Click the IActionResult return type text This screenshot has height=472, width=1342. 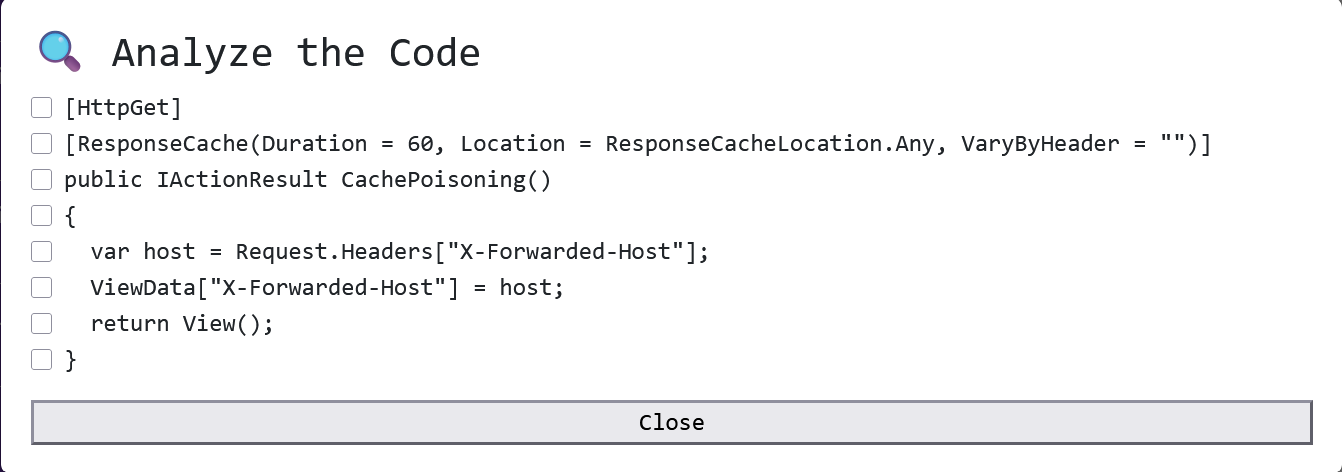(242, 180)
